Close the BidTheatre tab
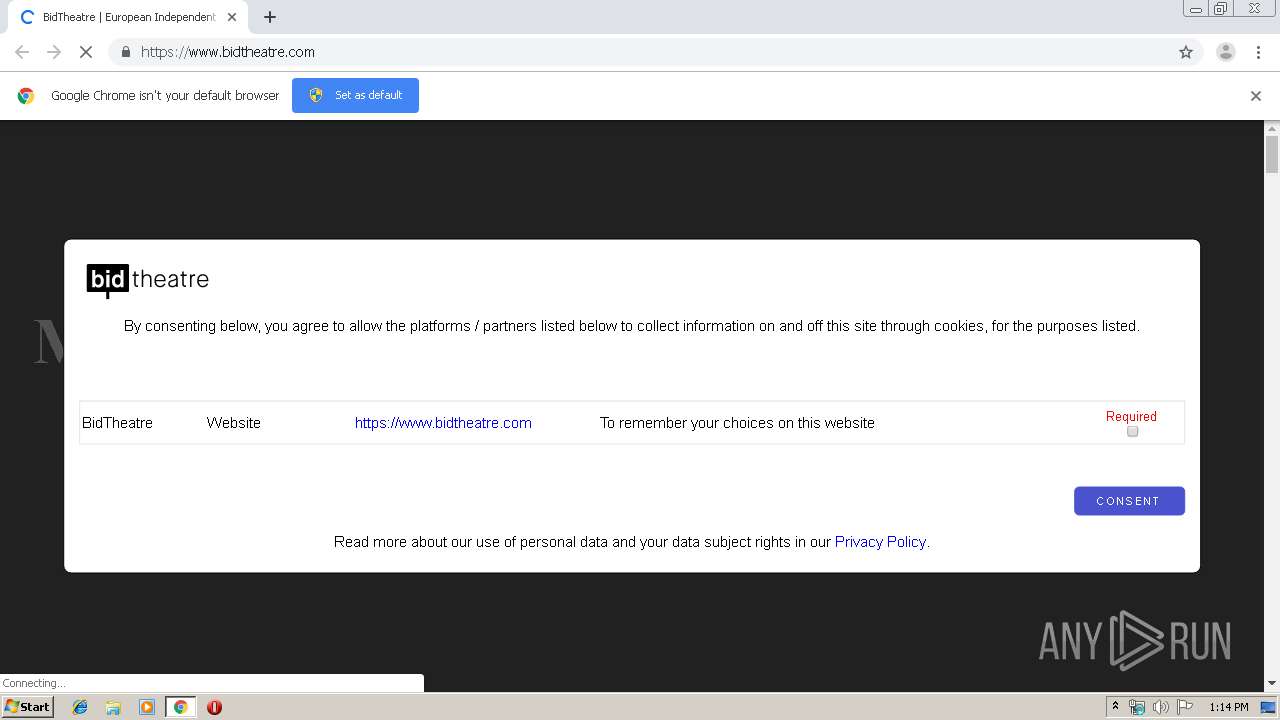This screenshot has height=720, width=1280. pyautogui.click(x=232, y=17)
